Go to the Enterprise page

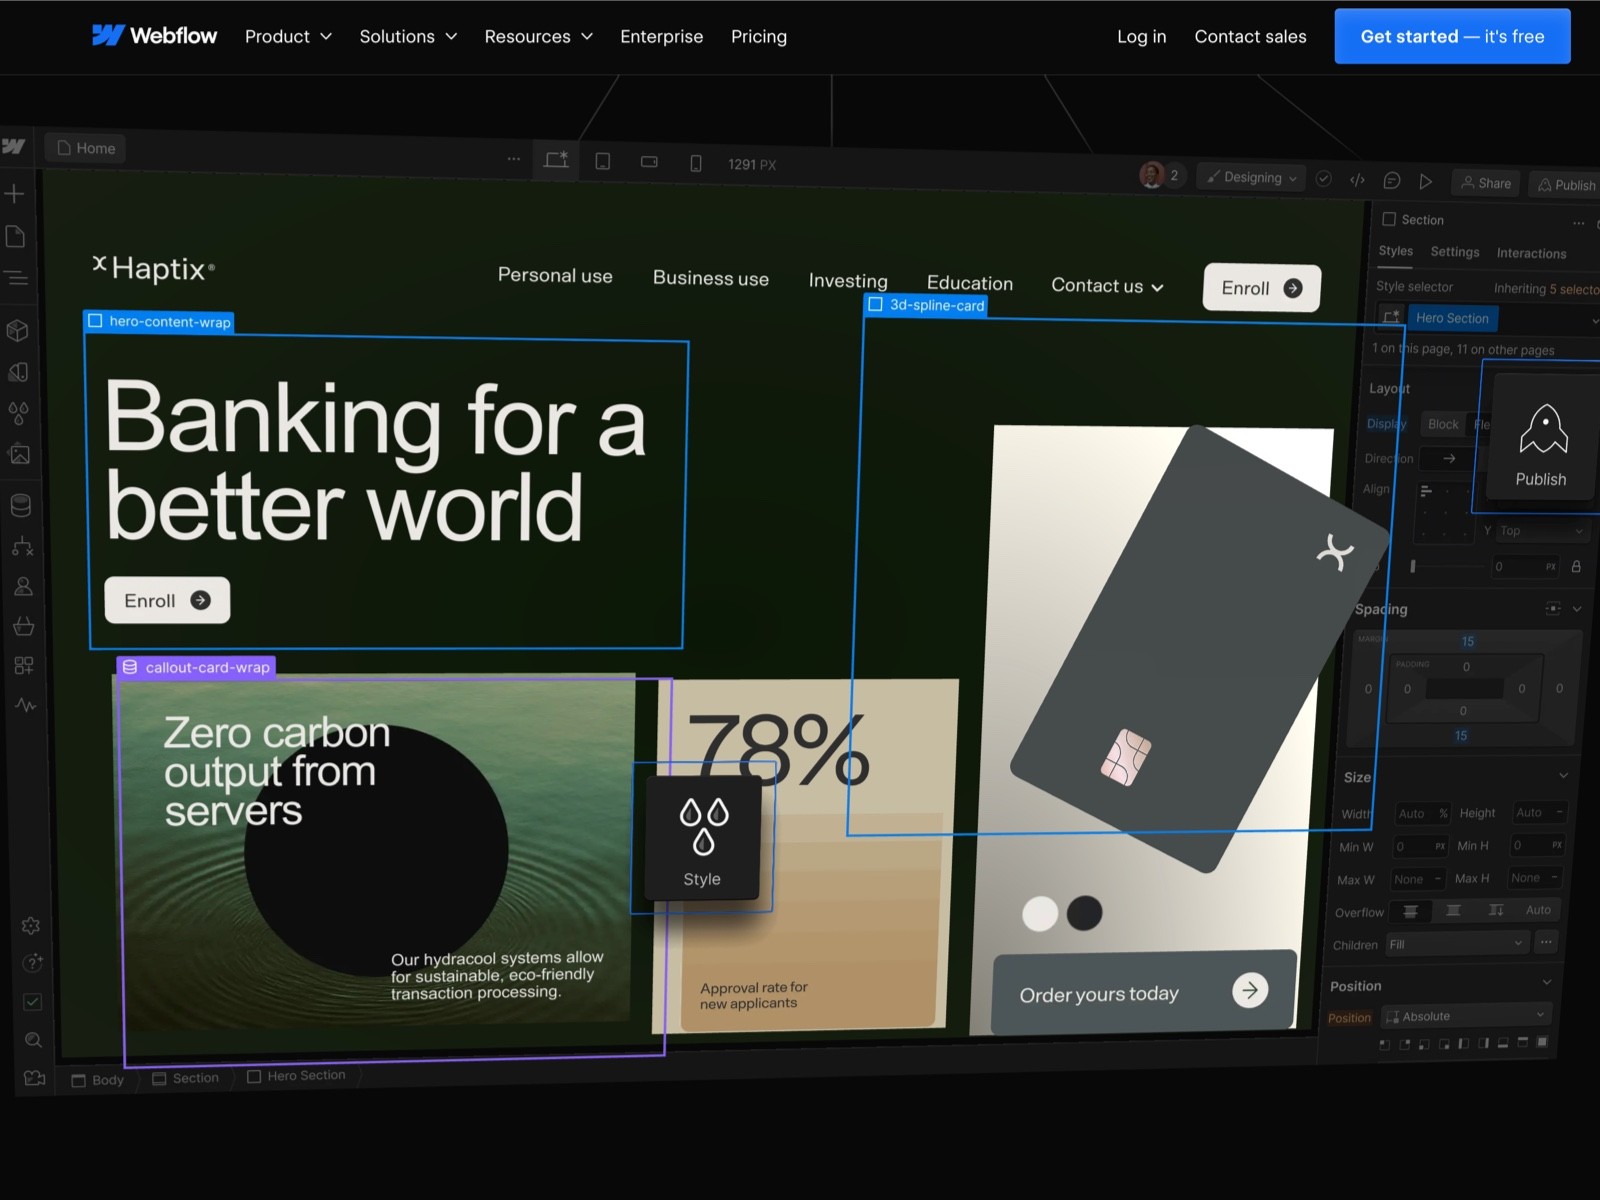(661, 37)
